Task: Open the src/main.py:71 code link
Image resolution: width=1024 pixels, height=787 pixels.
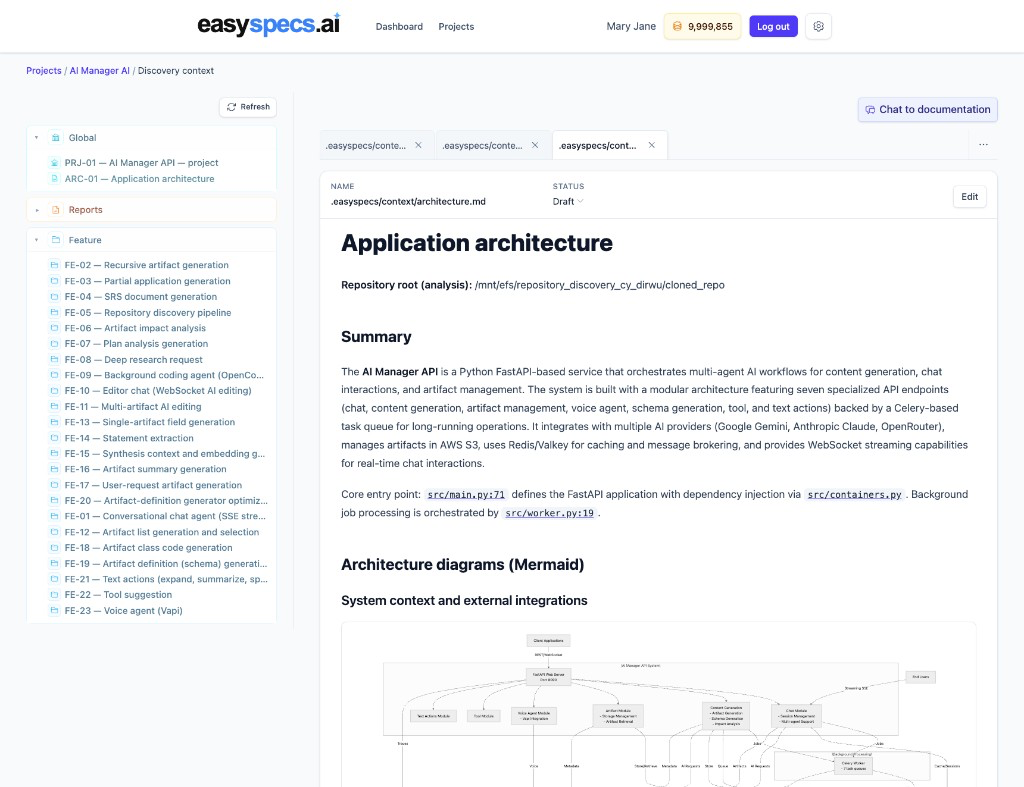Action: tap(466, 494)
